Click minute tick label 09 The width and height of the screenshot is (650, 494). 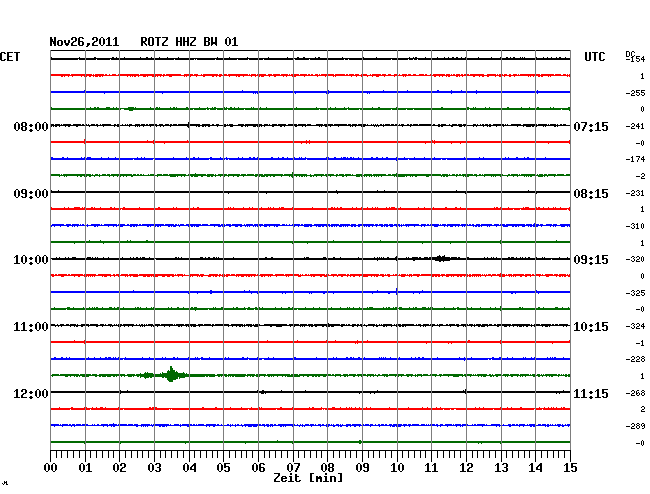[x=362, y=468]
